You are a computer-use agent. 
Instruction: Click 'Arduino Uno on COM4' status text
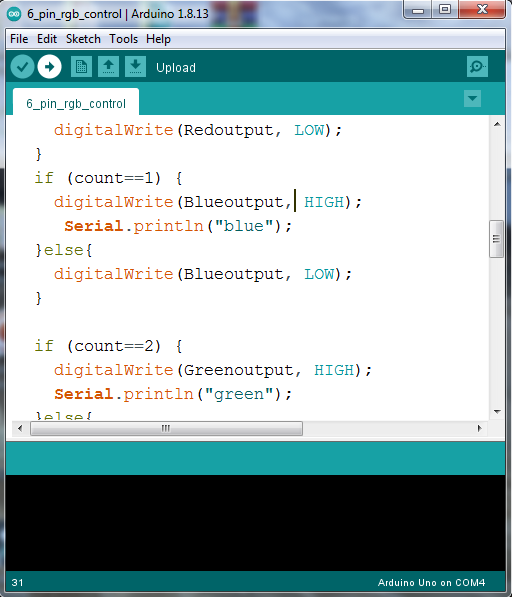point(431,583)
